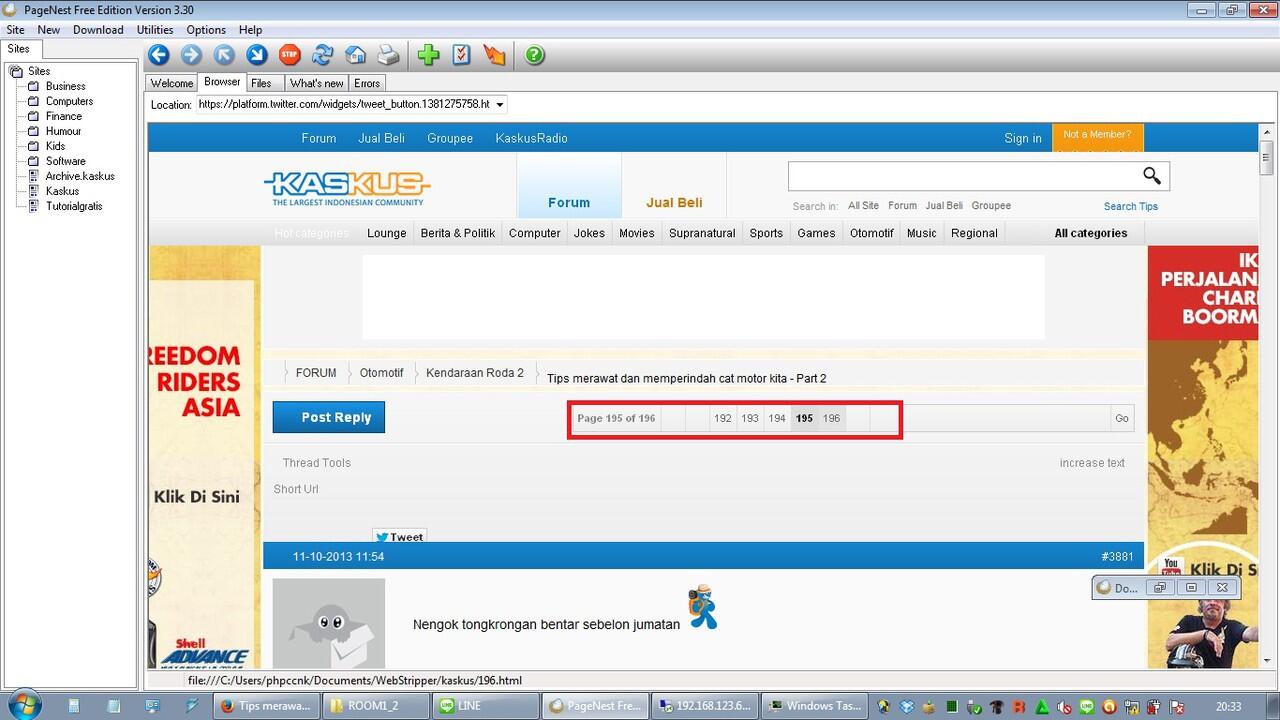This screenshot has height=720, width=1280.
Task: Select the Software folder in Sites tree
Action: (66, 161)
